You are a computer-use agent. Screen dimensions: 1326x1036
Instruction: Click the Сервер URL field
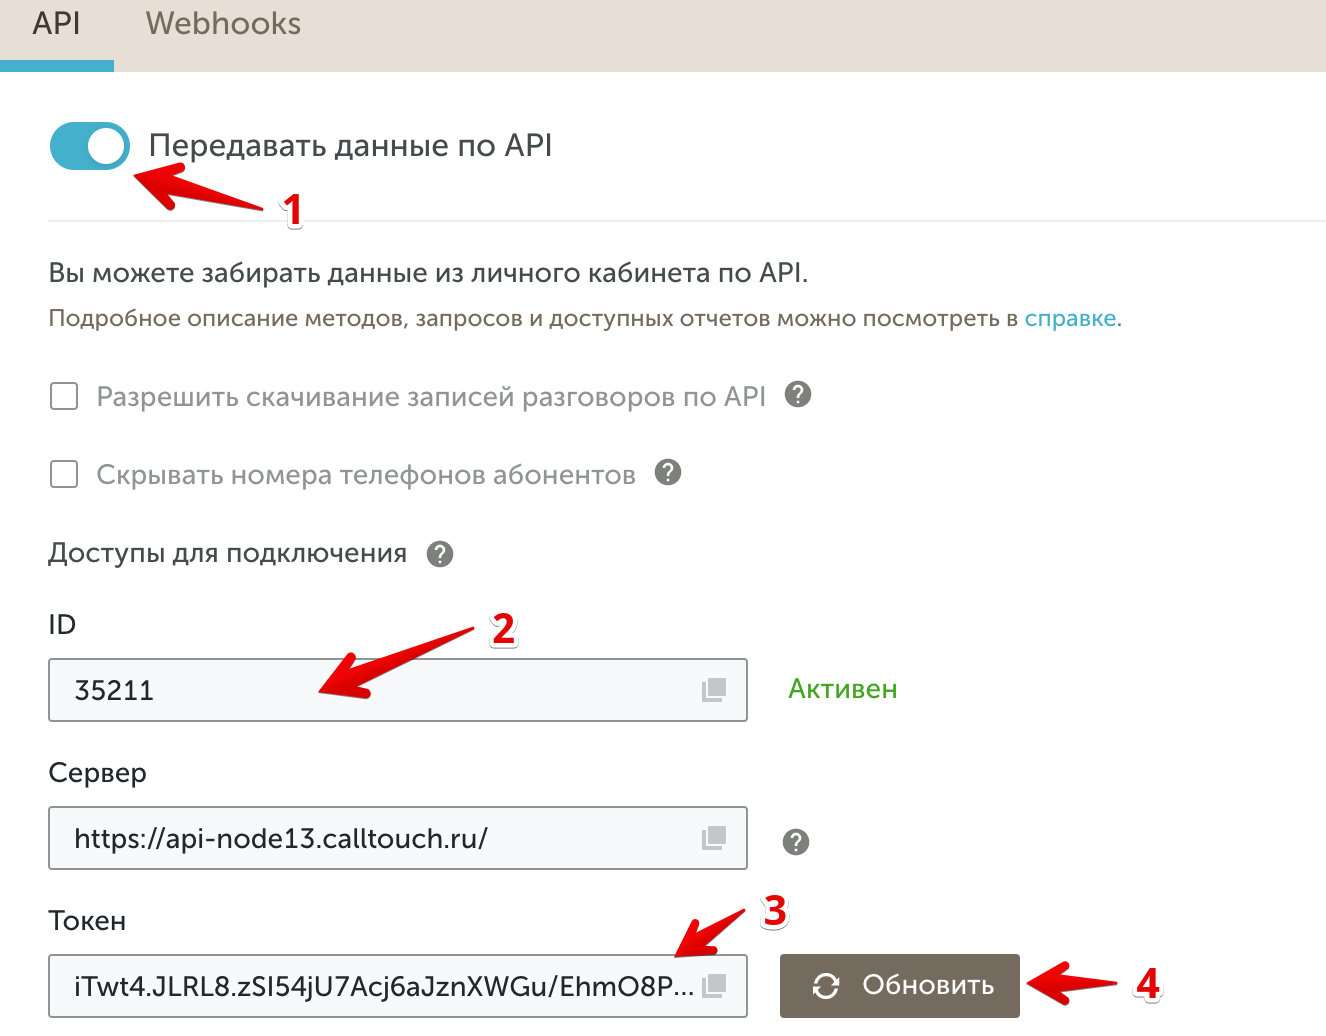click(398, 838)
